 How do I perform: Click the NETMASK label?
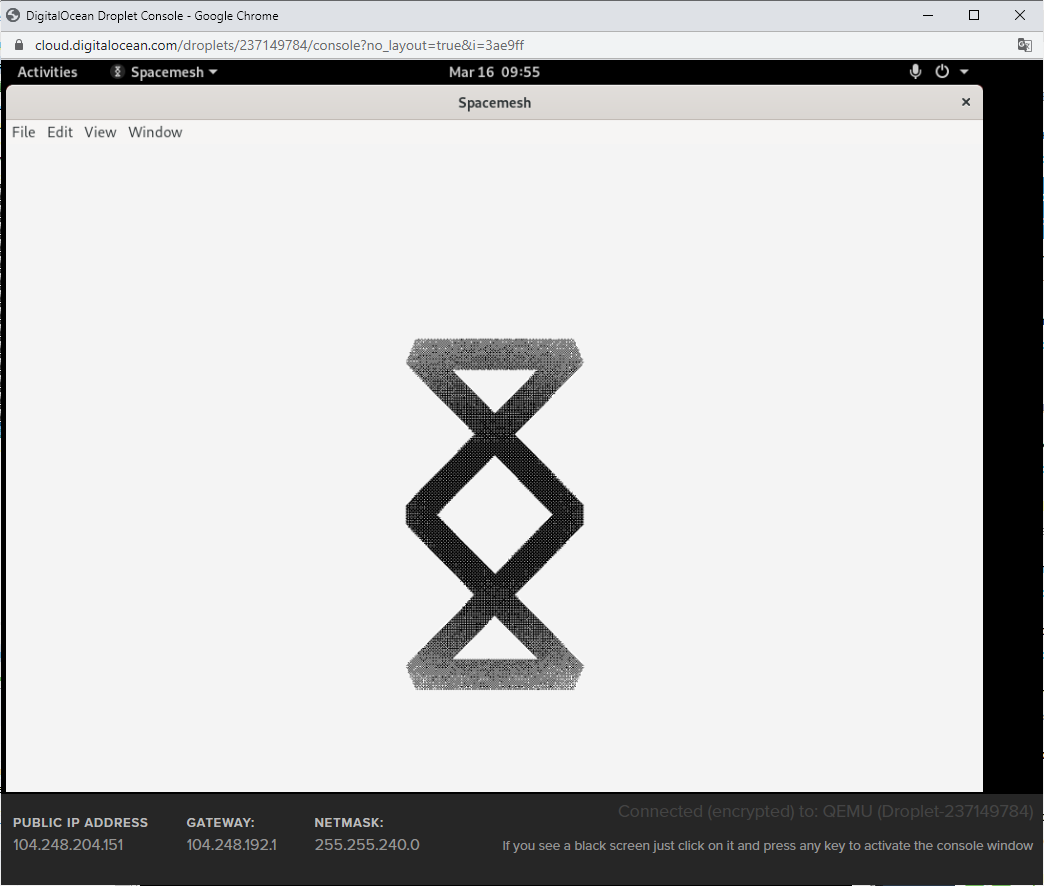349,823
